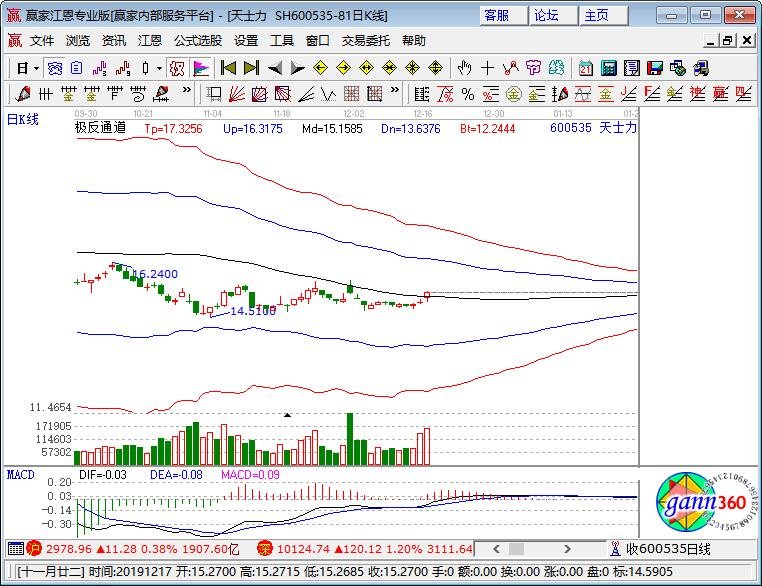Image resolution: width=762 pixels, height=586 pixels.
Task: Click the blue clipboard document icon
Action: click(76, 68)
